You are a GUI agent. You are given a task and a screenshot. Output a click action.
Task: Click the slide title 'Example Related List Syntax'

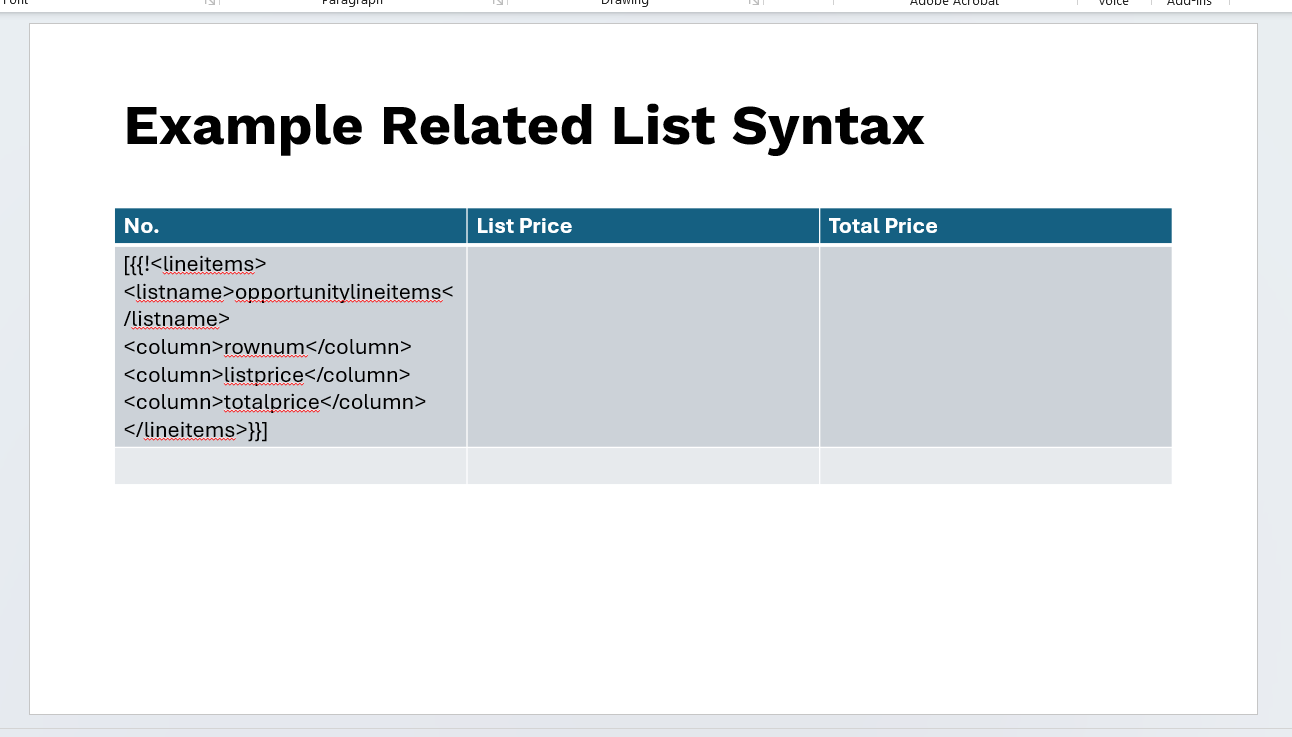523,127
